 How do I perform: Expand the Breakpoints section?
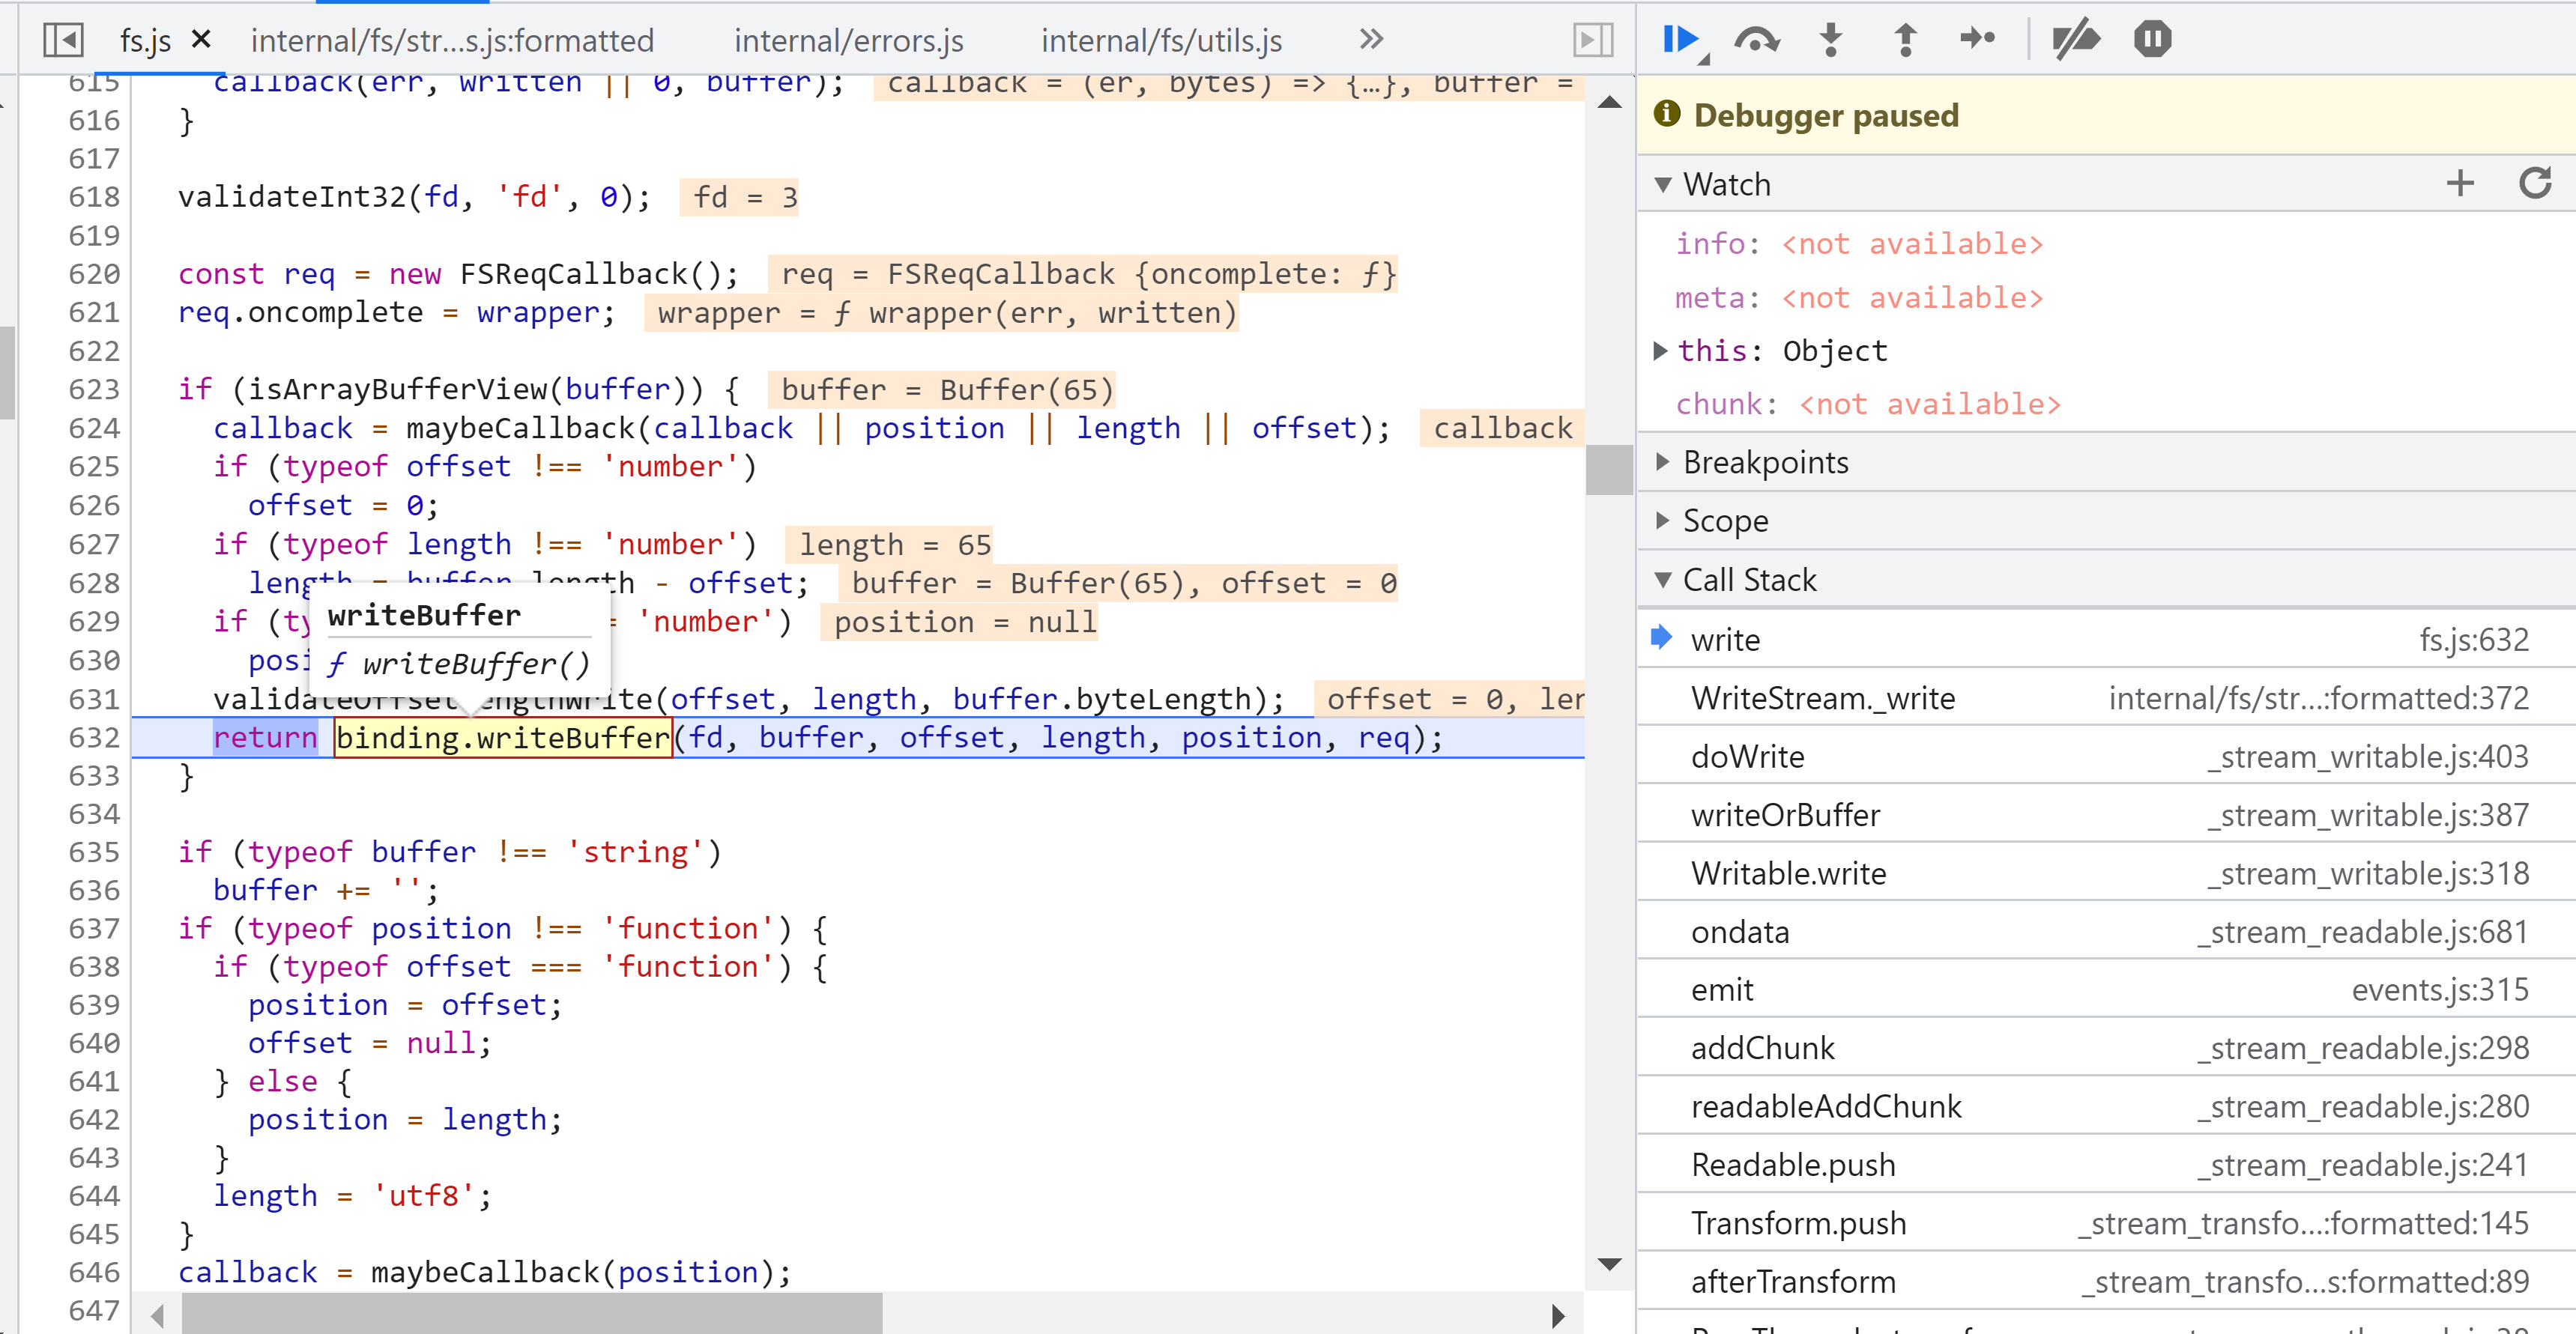tap(1765, 462)
